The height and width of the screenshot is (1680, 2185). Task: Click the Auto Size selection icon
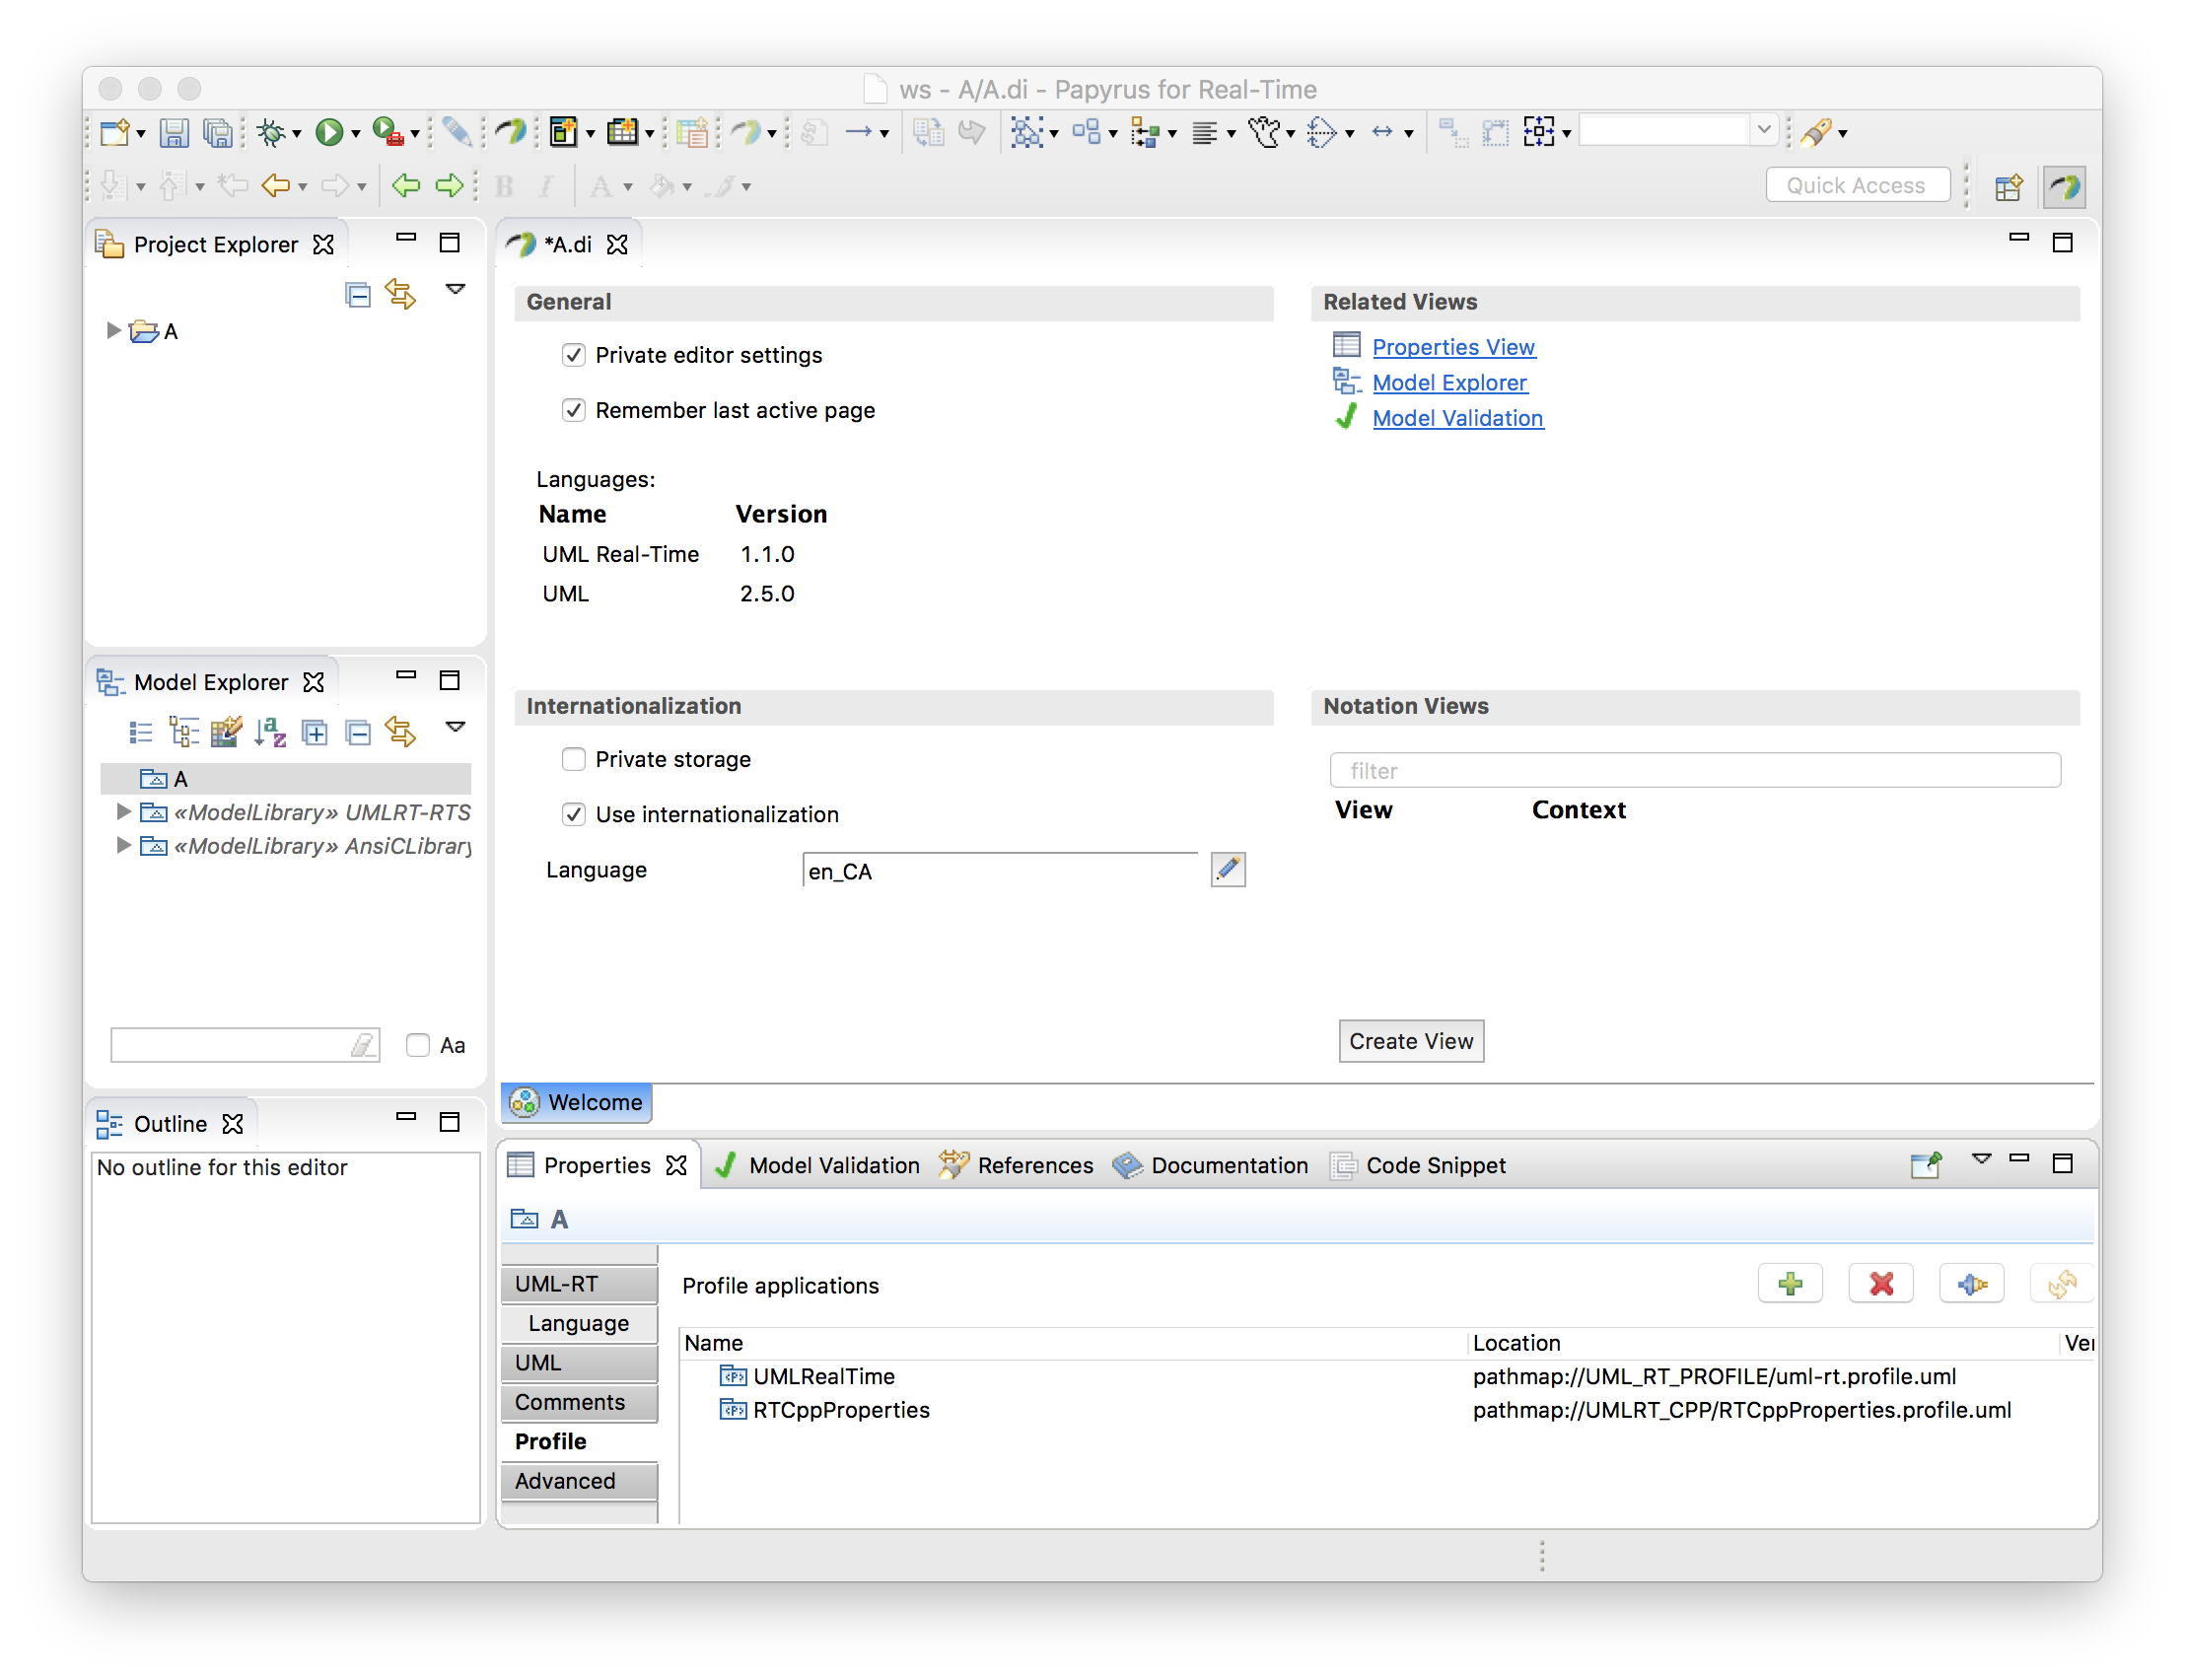1538,132
